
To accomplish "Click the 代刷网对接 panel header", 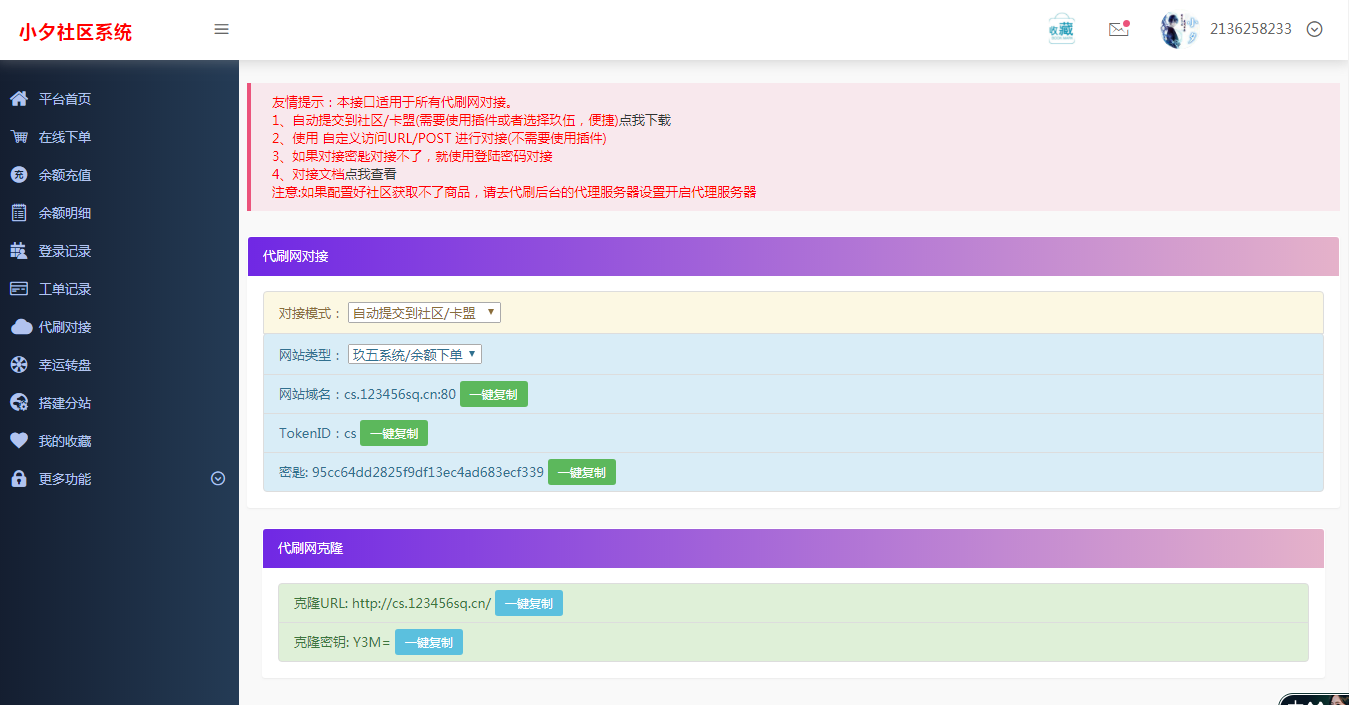I will [793, 256].
